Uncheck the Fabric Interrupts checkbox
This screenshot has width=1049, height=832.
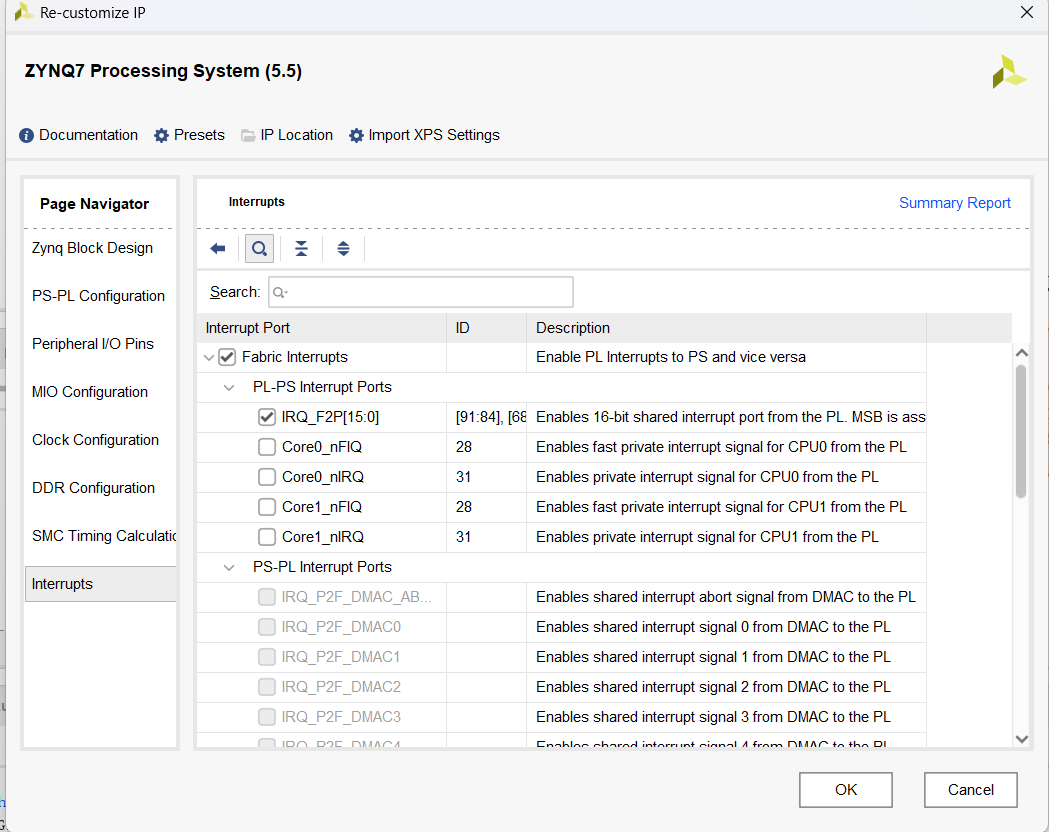[x=227, y=357]
